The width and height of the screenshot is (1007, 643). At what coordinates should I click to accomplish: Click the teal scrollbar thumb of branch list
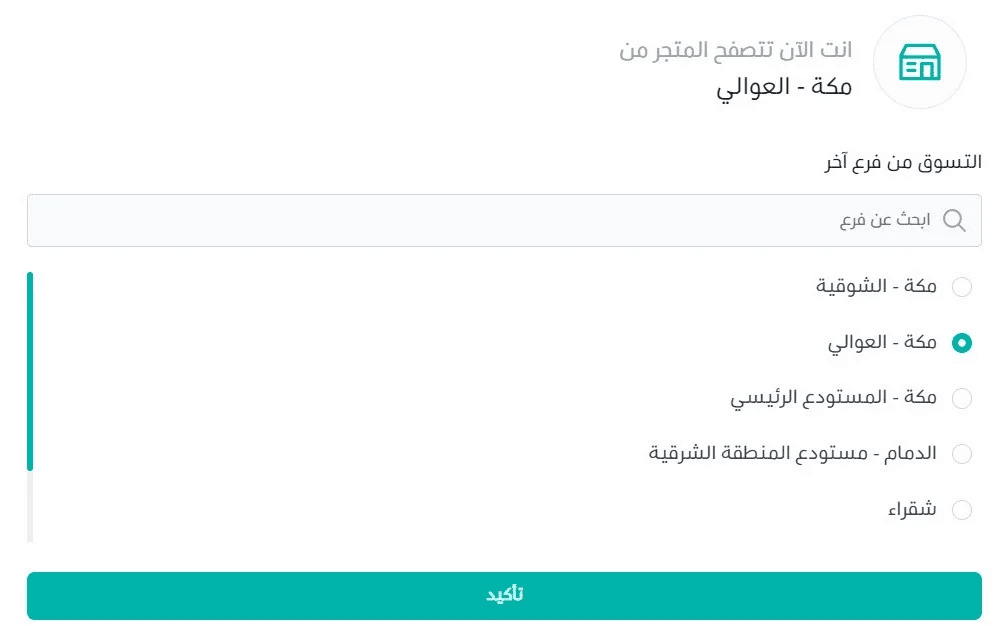[30, 370]
